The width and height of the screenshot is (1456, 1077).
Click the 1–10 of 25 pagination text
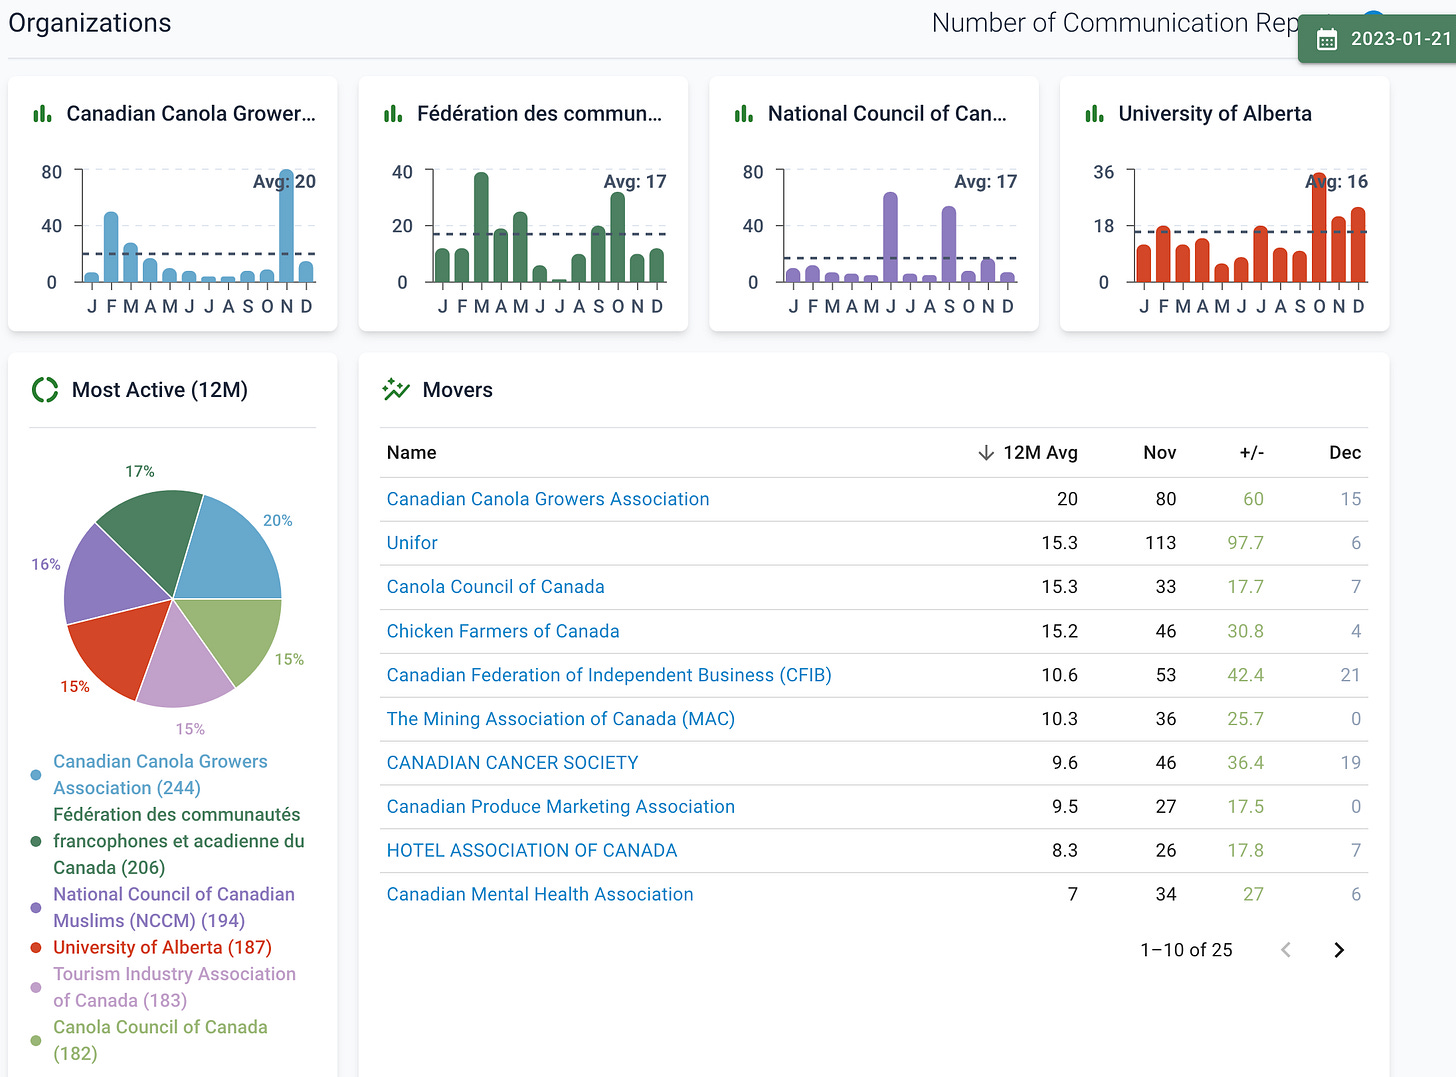[1186, 950]
